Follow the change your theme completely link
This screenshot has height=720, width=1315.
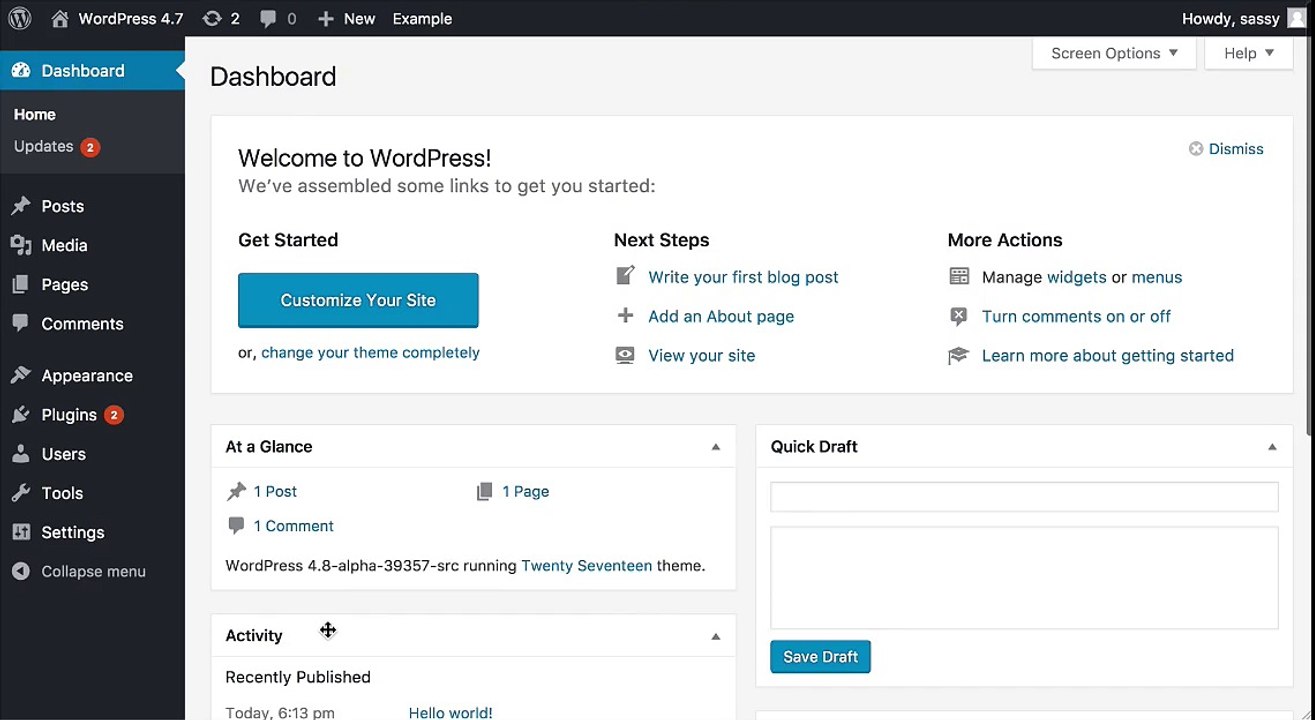(370, 353)
